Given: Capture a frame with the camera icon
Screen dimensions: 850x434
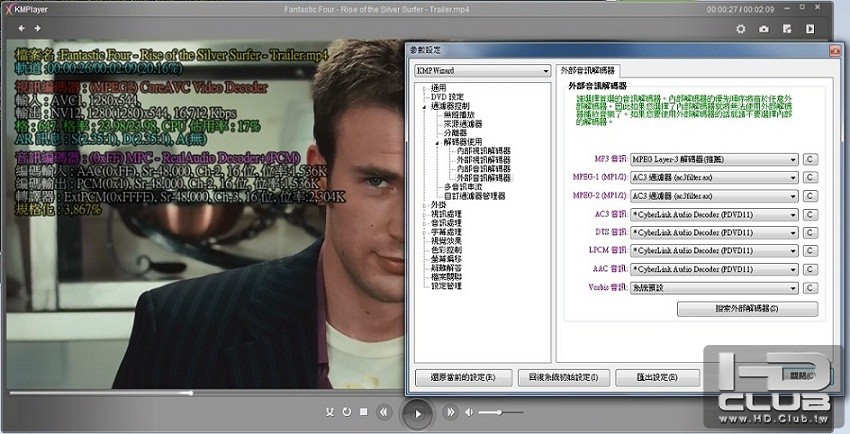Looking at the screenshot, I should 764,29.
